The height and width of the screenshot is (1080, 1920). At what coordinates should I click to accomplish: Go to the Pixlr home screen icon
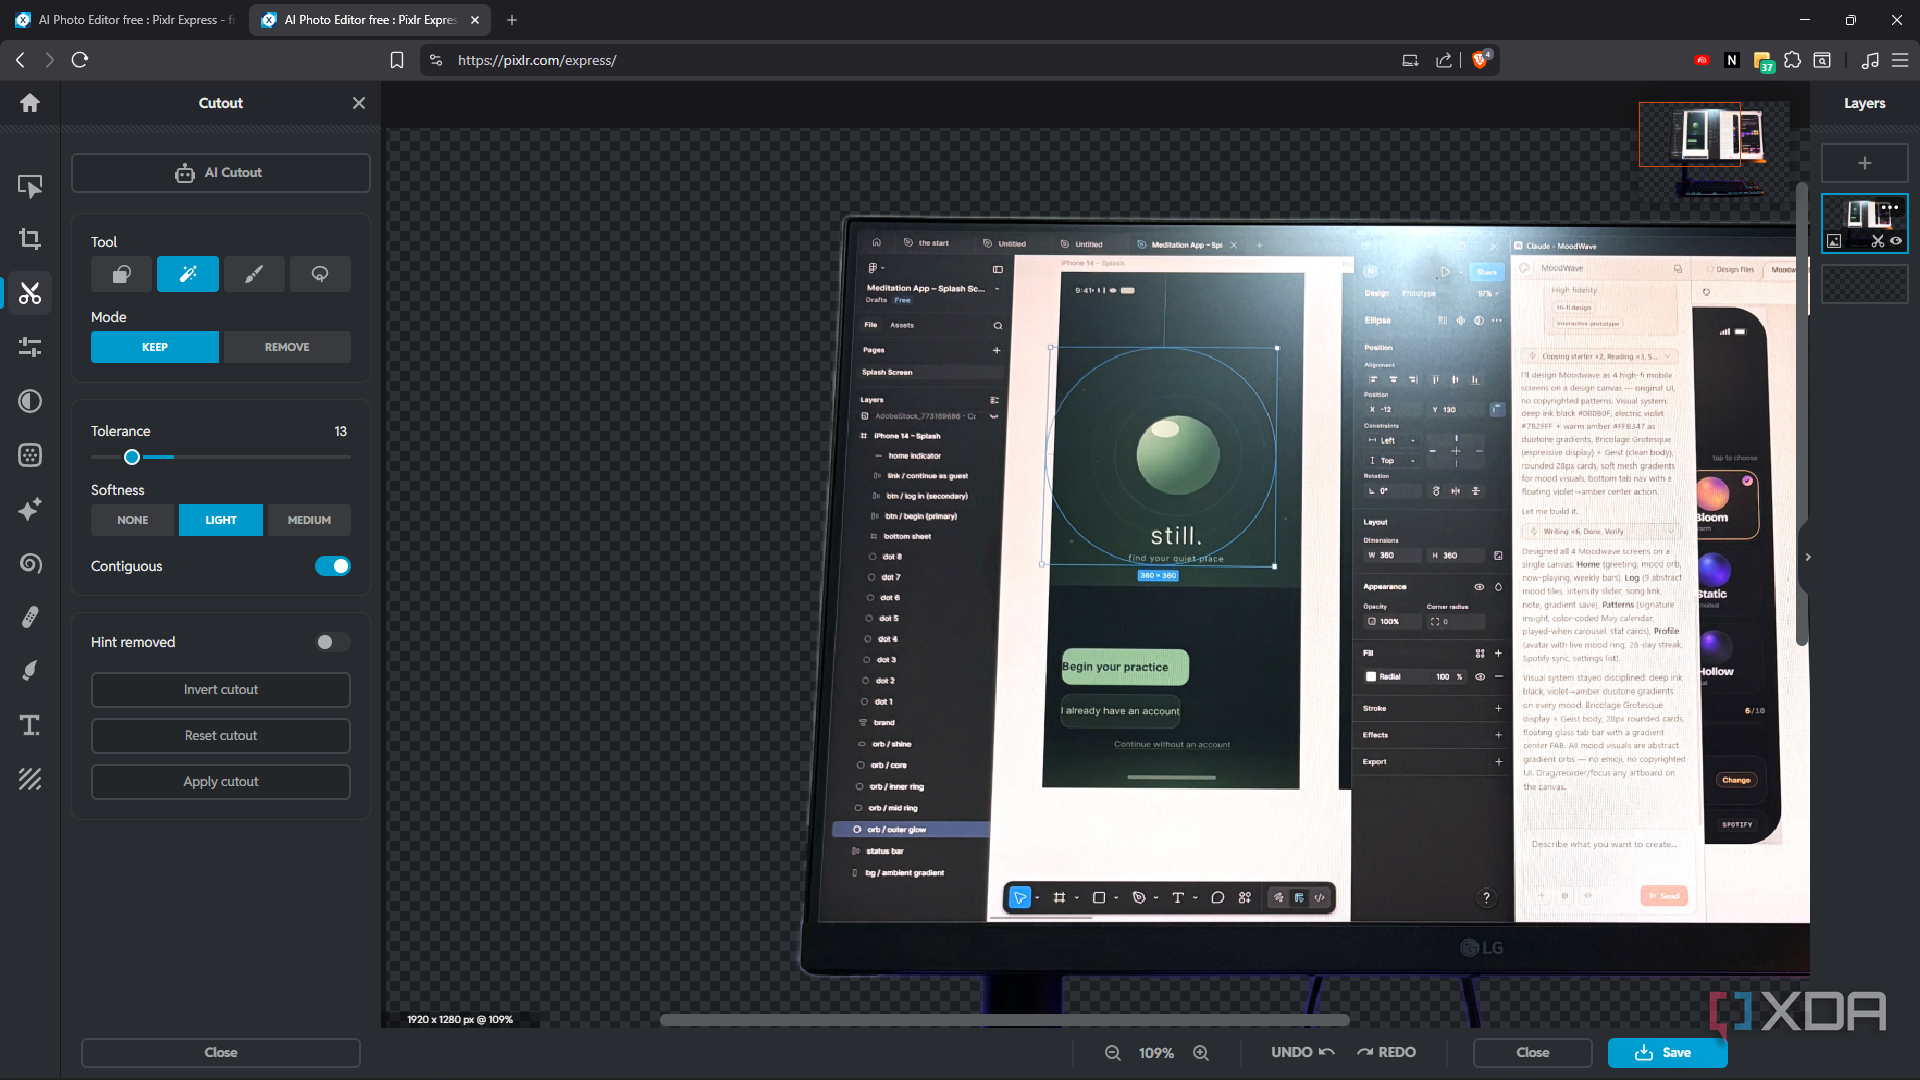(x=30, y=103)
